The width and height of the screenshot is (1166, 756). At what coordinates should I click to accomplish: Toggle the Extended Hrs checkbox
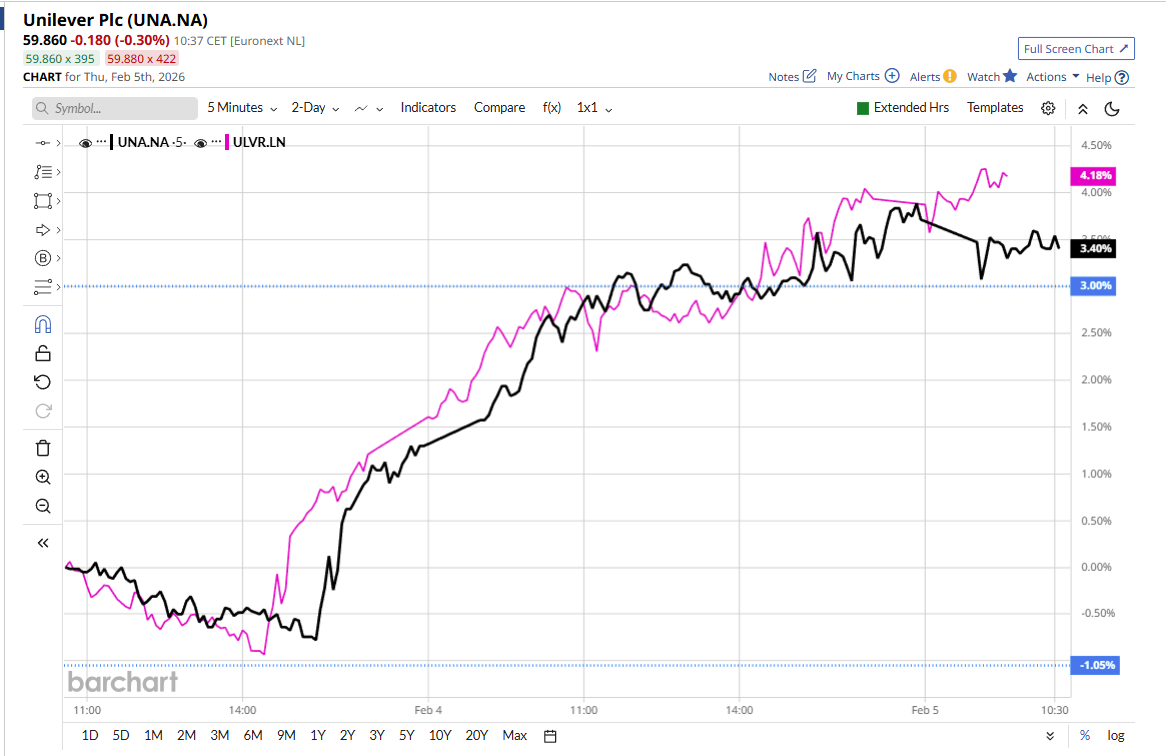pos(863,108)
